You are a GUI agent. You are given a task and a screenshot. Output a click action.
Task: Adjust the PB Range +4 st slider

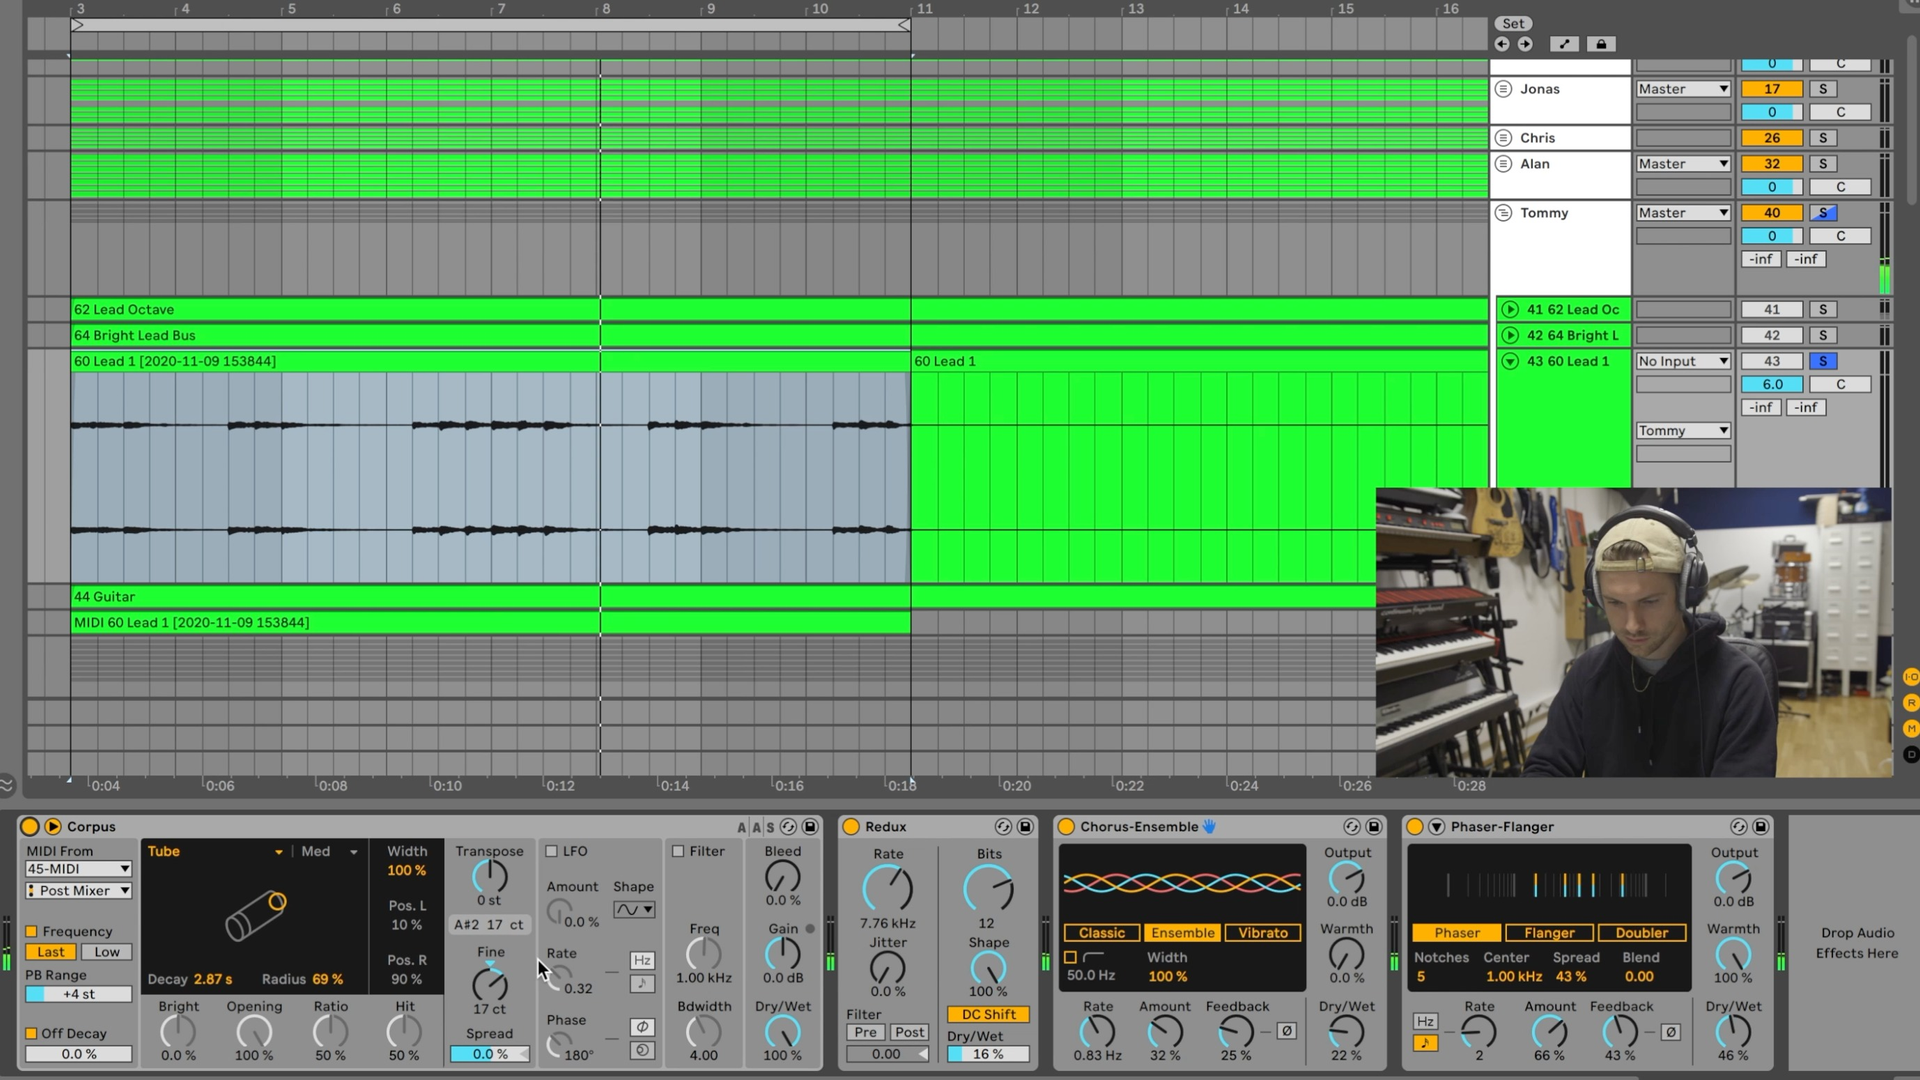pos(78,995)
